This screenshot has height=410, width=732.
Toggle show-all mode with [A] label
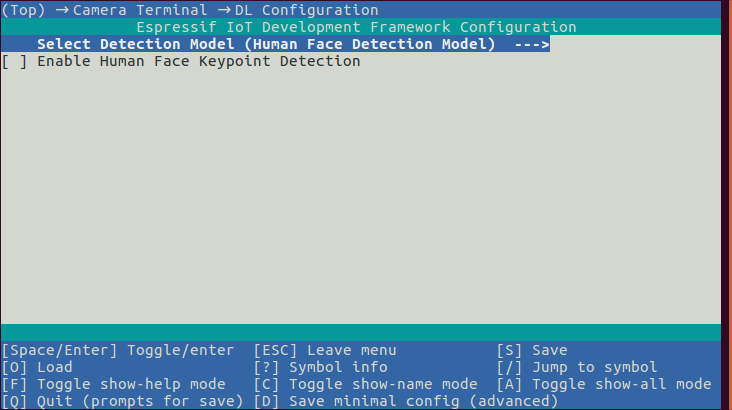pyautogui.click(x=604, y=384)
